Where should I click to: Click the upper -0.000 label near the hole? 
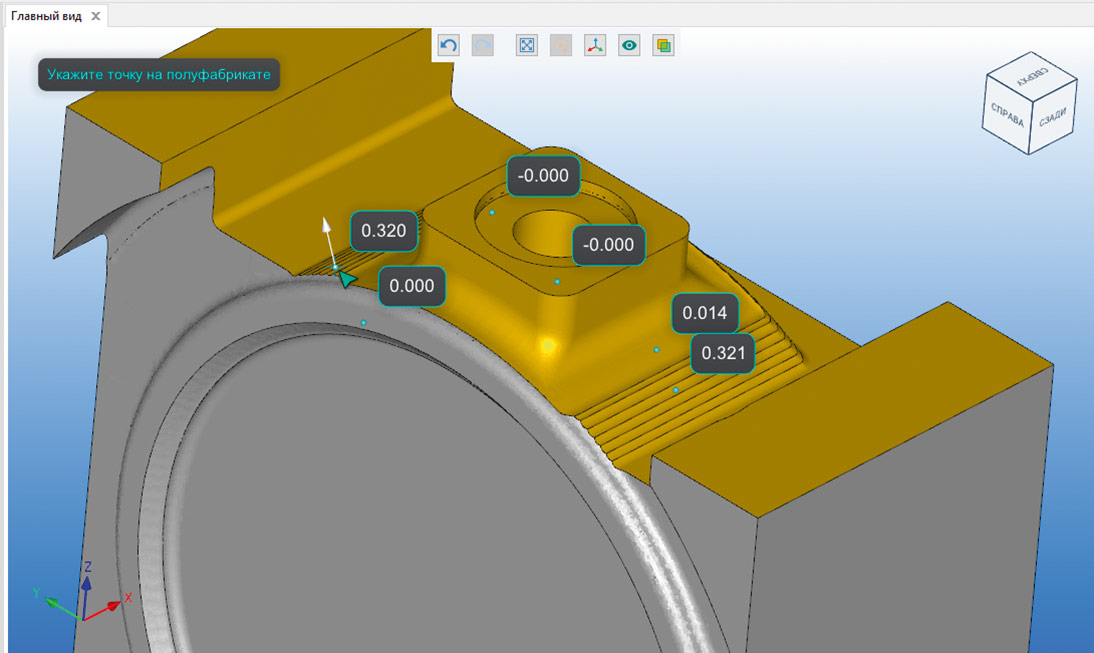click(x=544, y=176)
